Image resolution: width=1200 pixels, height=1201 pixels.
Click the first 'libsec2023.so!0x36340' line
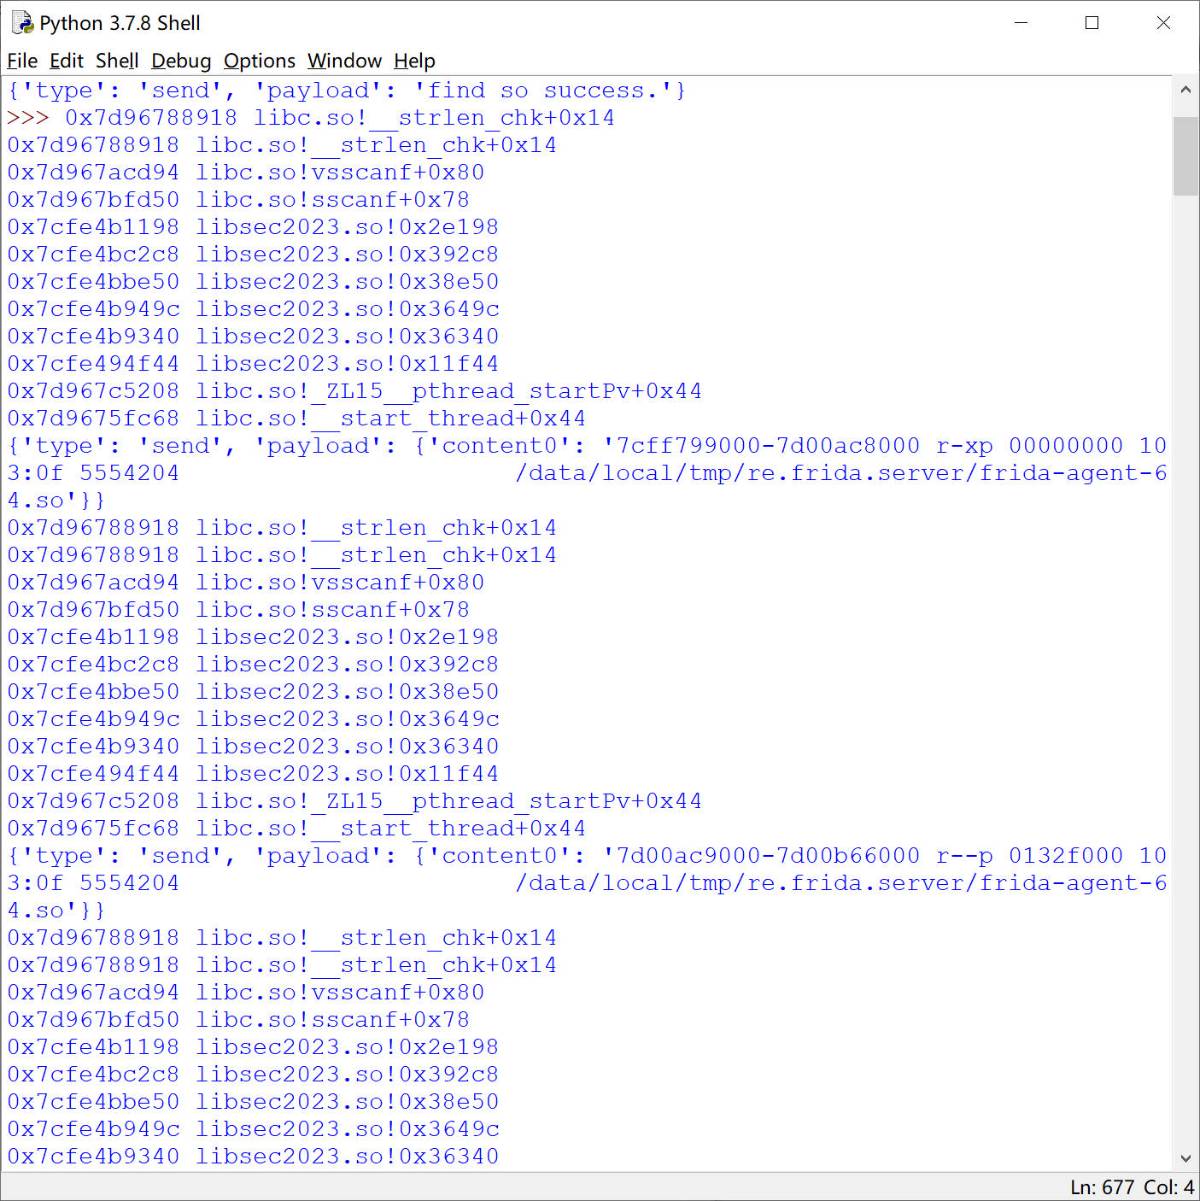pos(253,336)
